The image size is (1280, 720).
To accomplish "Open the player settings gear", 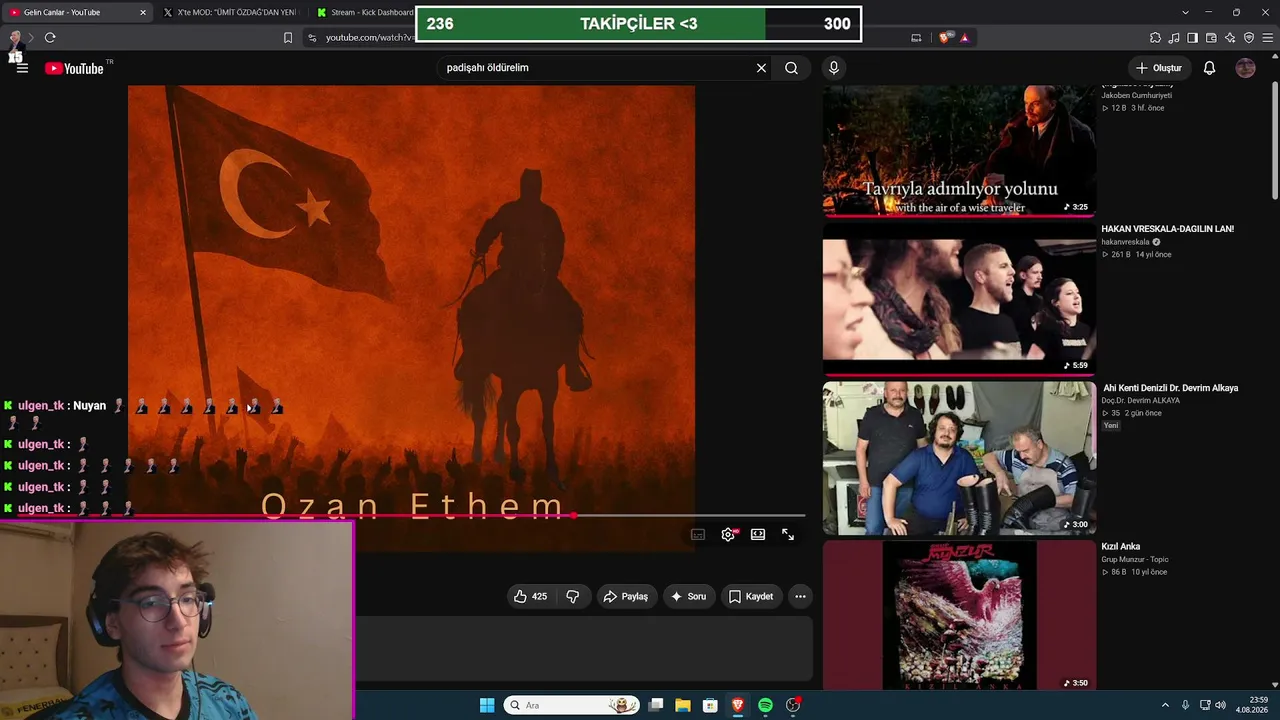I will [728, 534].
